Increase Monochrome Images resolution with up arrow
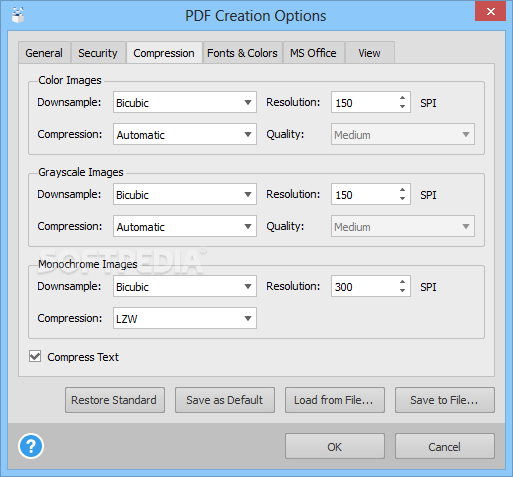The image size is (513, 477). (402, 282)
